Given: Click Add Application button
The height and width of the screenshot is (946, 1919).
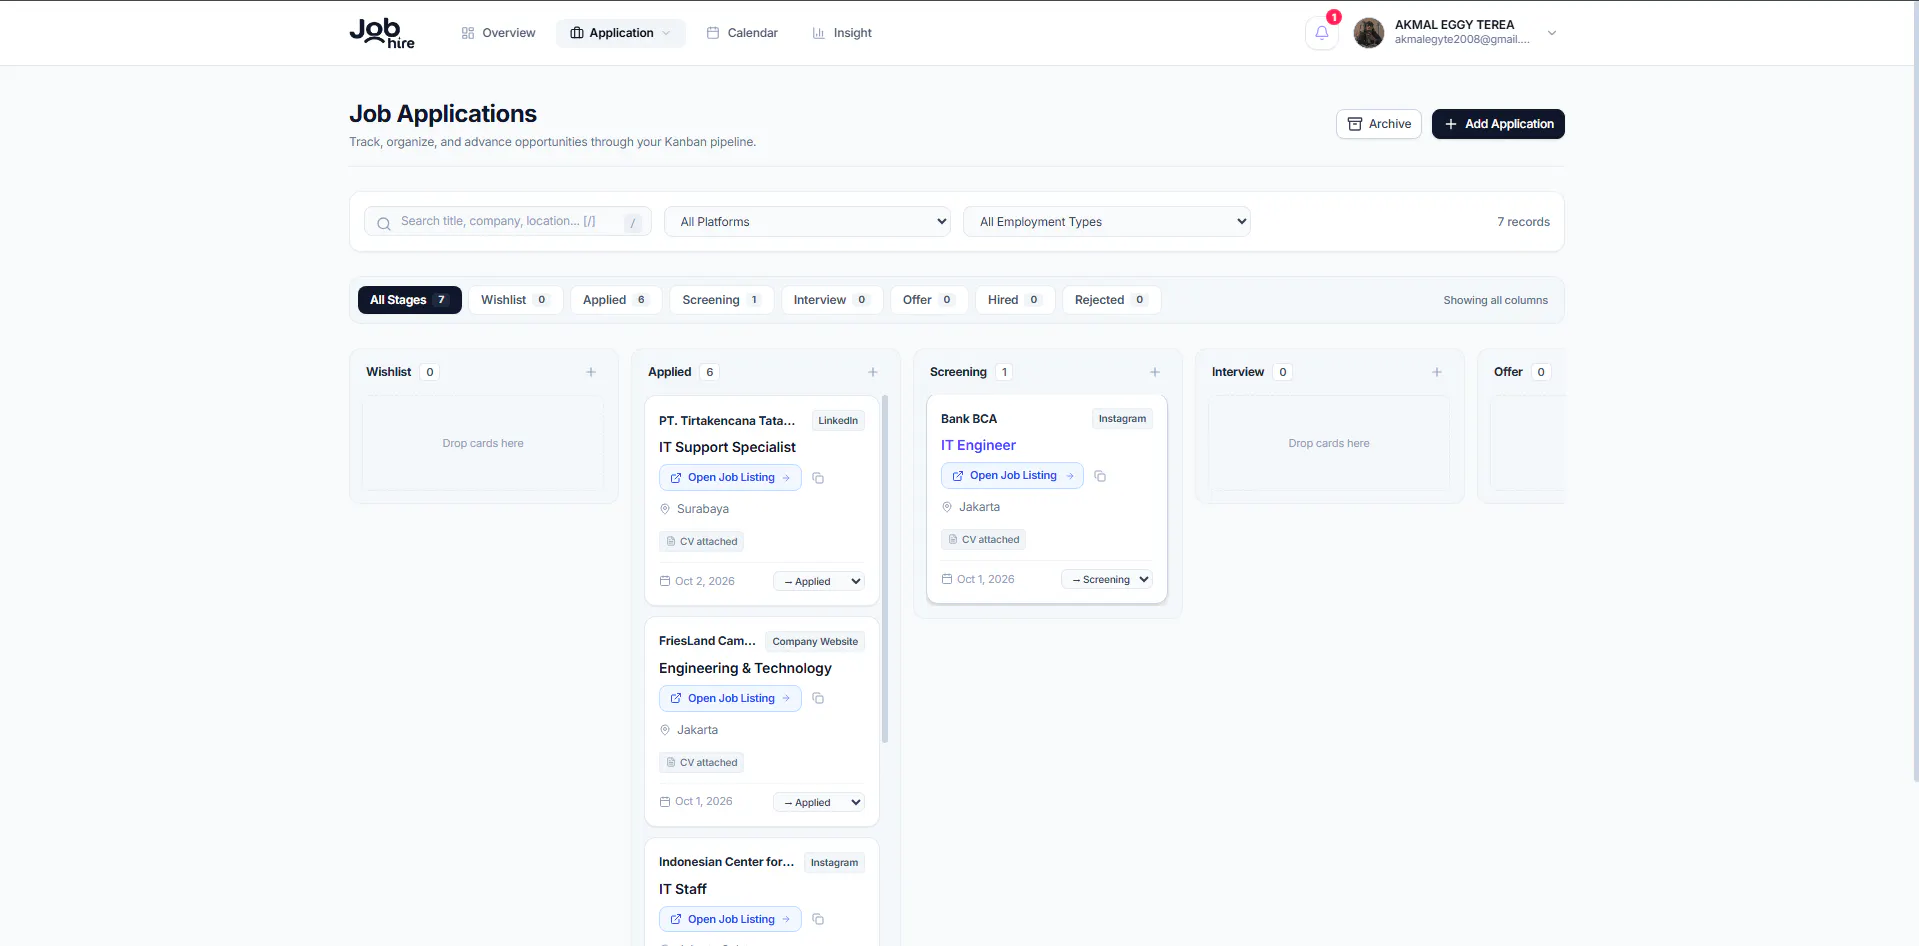Looking at the screenshot, I should [1498, 124].
